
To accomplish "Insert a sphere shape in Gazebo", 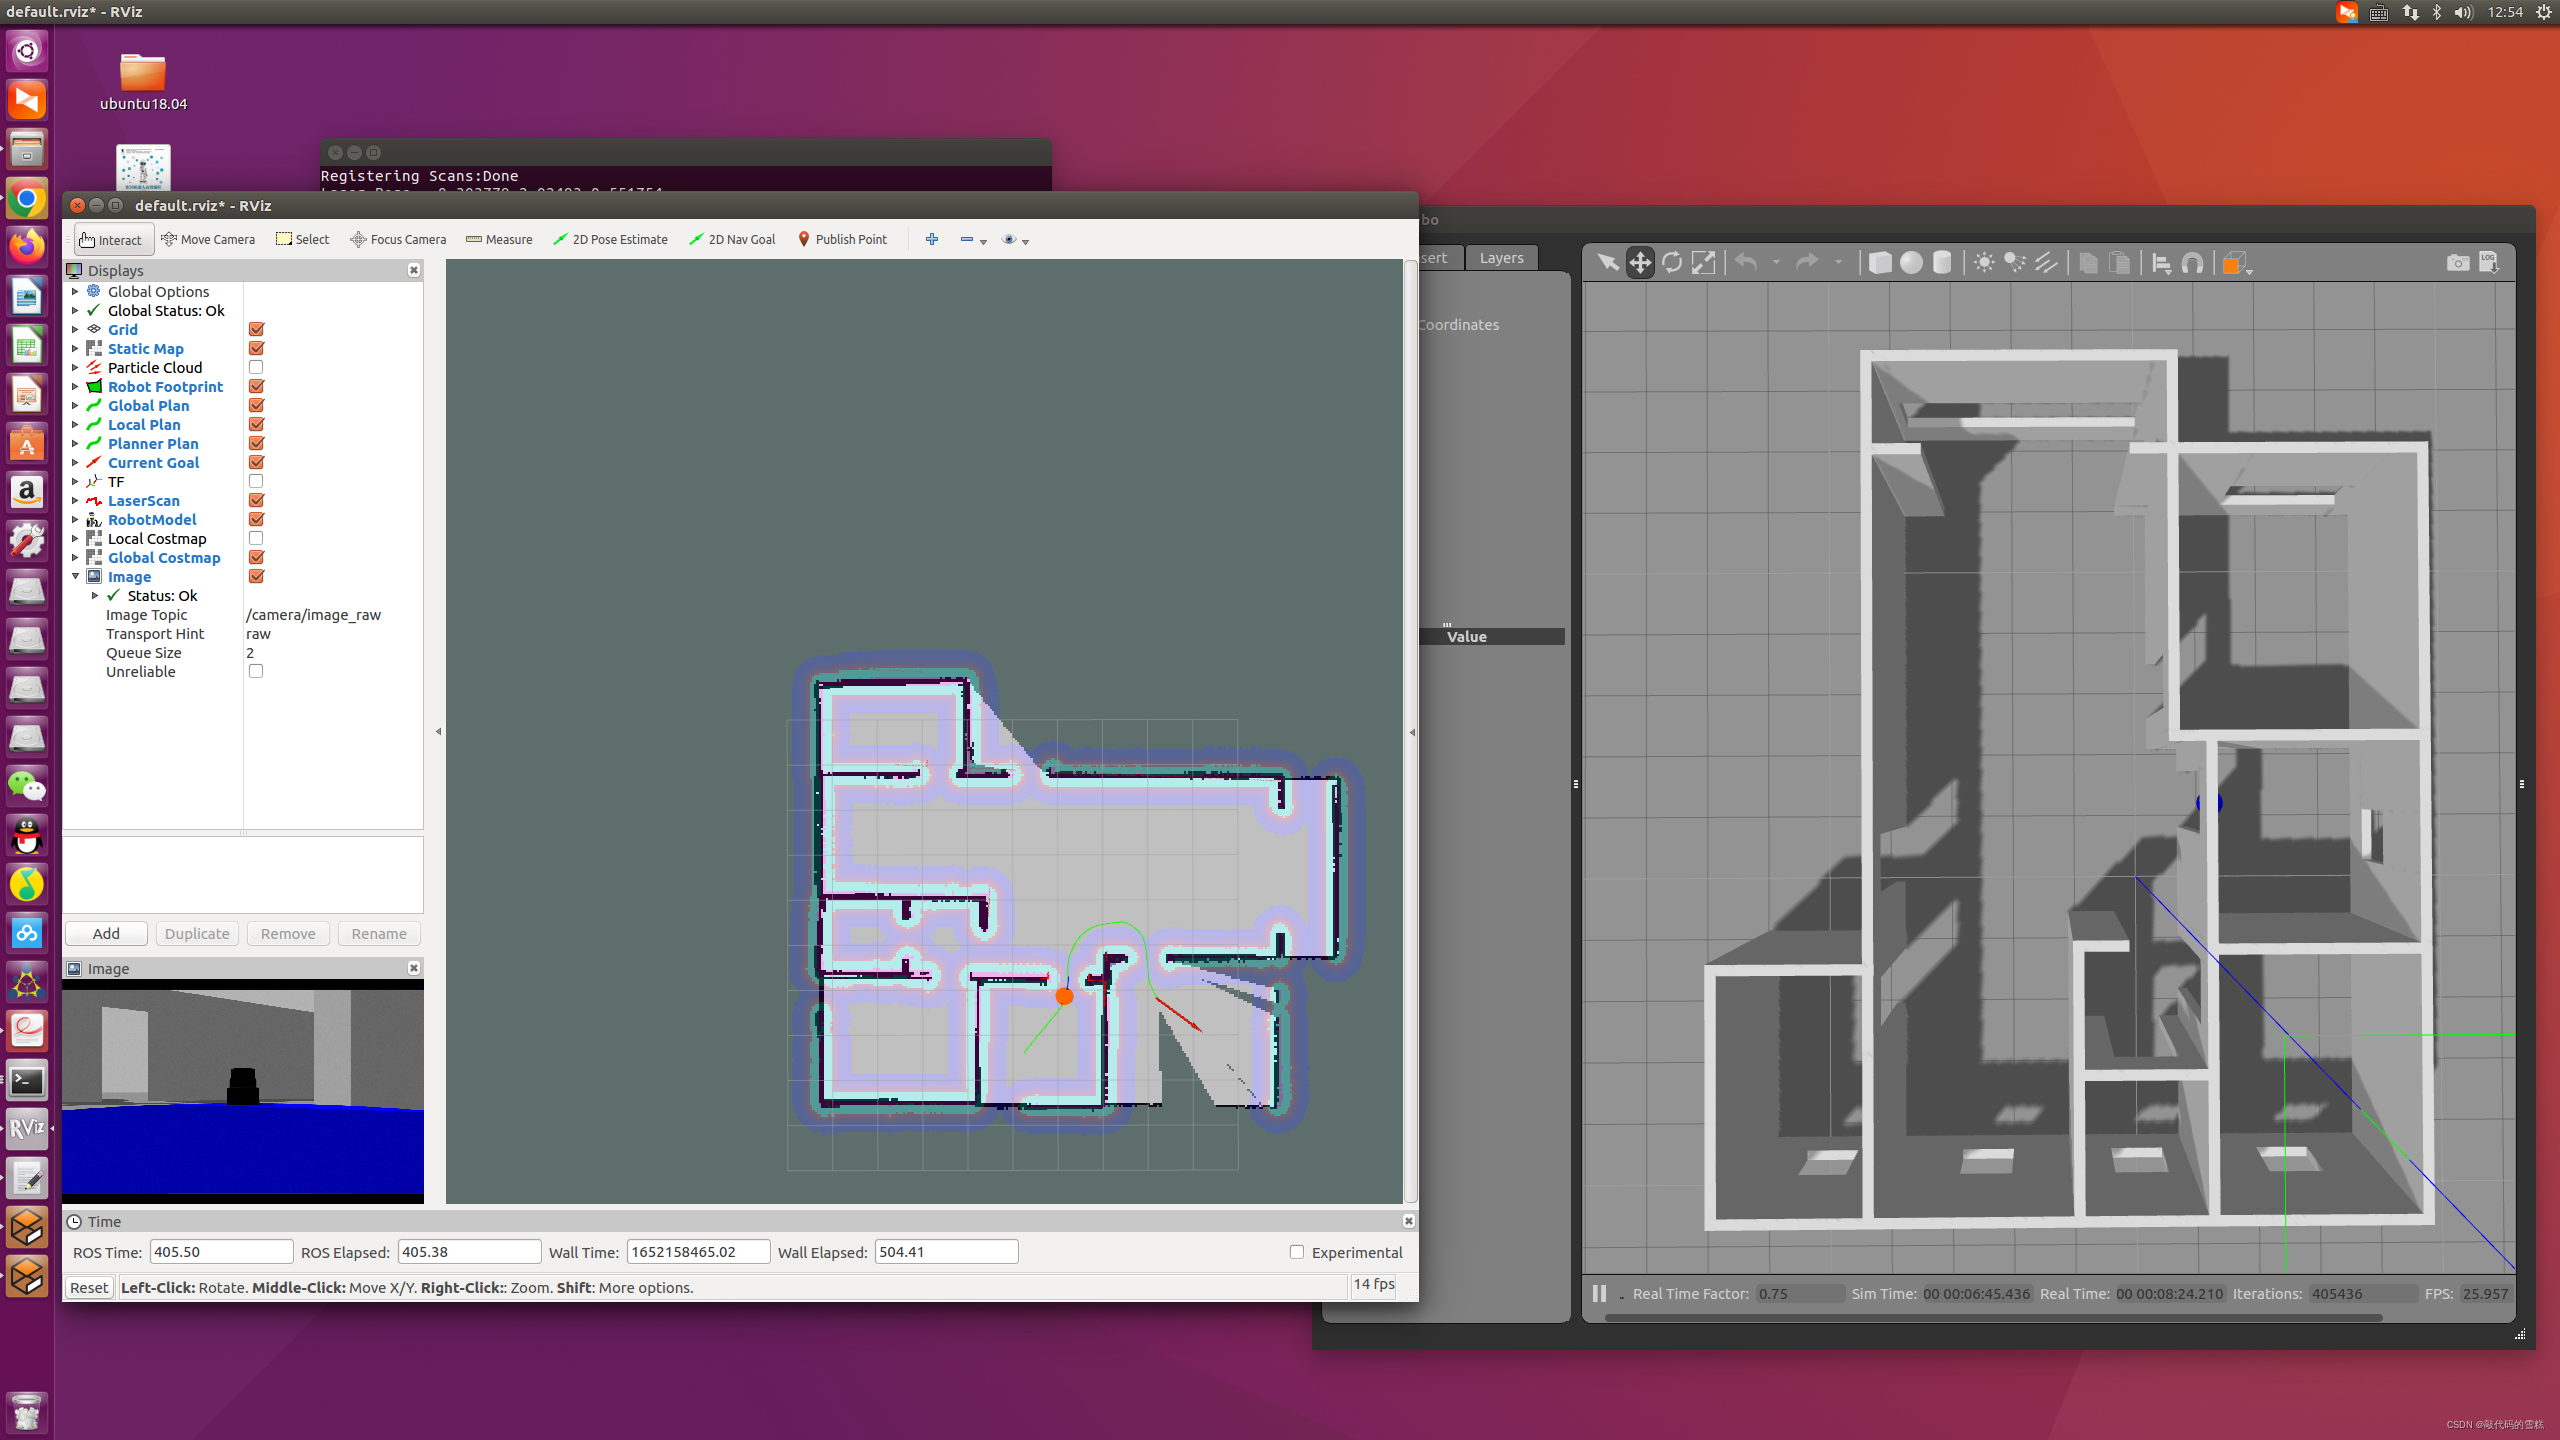I will pos(1911,263).
